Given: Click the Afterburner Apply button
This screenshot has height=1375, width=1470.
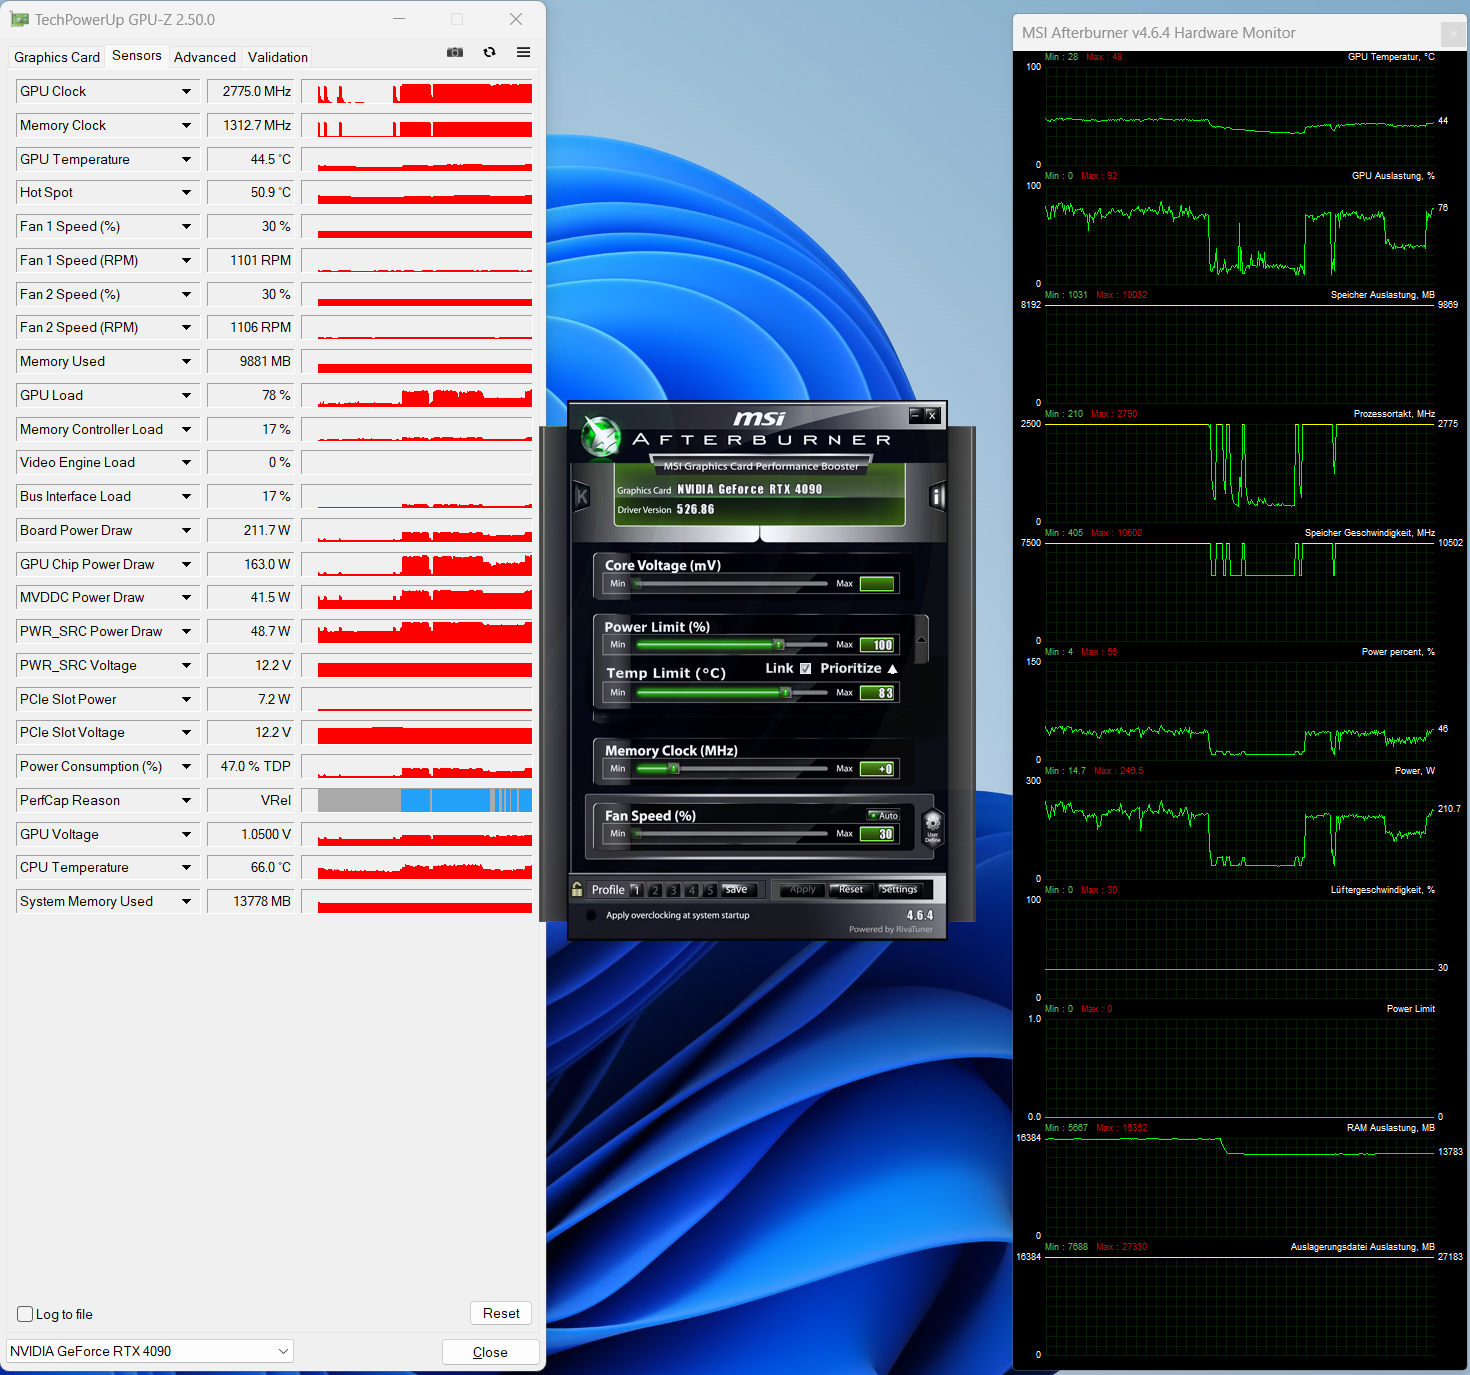Looking at the screenshot, I should [x=803, y=889].
